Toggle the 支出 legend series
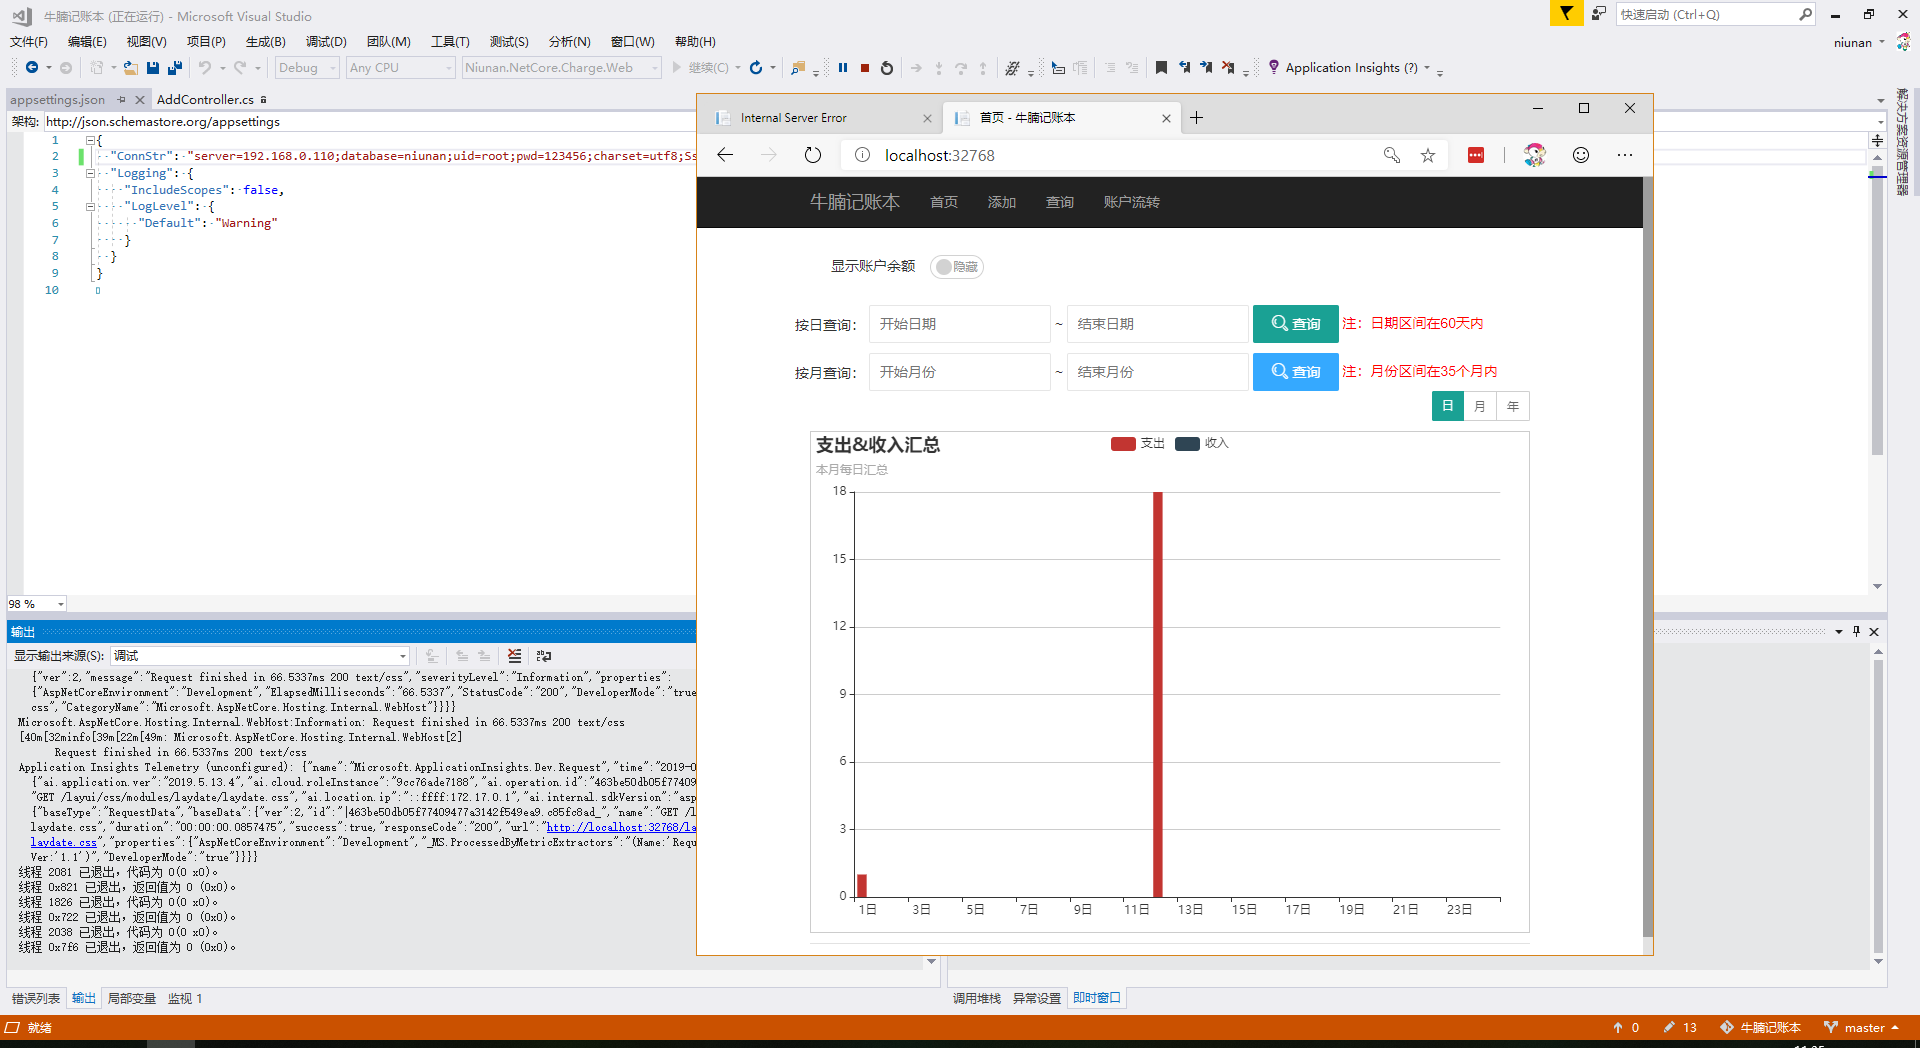The image size is (1920, 1048). pos(1138,443)
